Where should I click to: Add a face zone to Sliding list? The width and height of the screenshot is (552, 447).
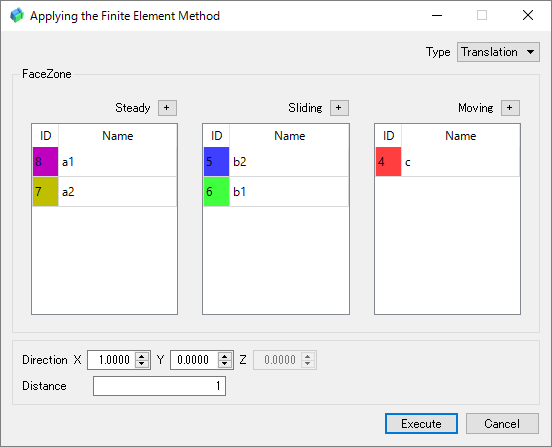(x=339, y=108)
